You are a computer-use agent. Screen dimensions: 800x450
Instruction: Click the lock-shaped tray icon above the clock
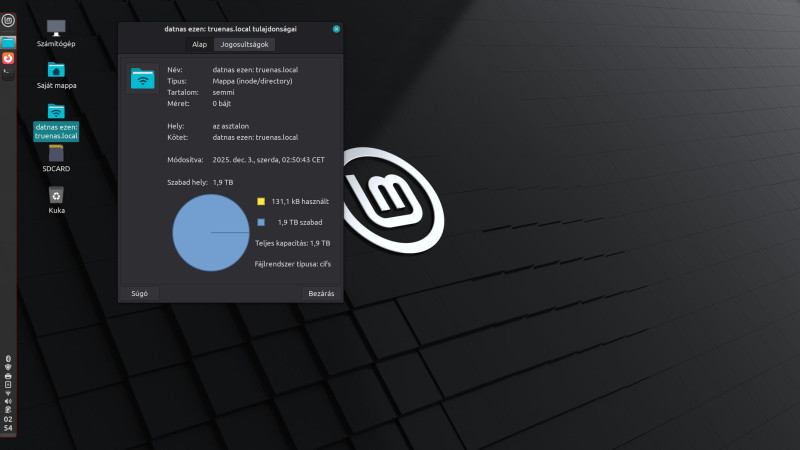(8, 410)
